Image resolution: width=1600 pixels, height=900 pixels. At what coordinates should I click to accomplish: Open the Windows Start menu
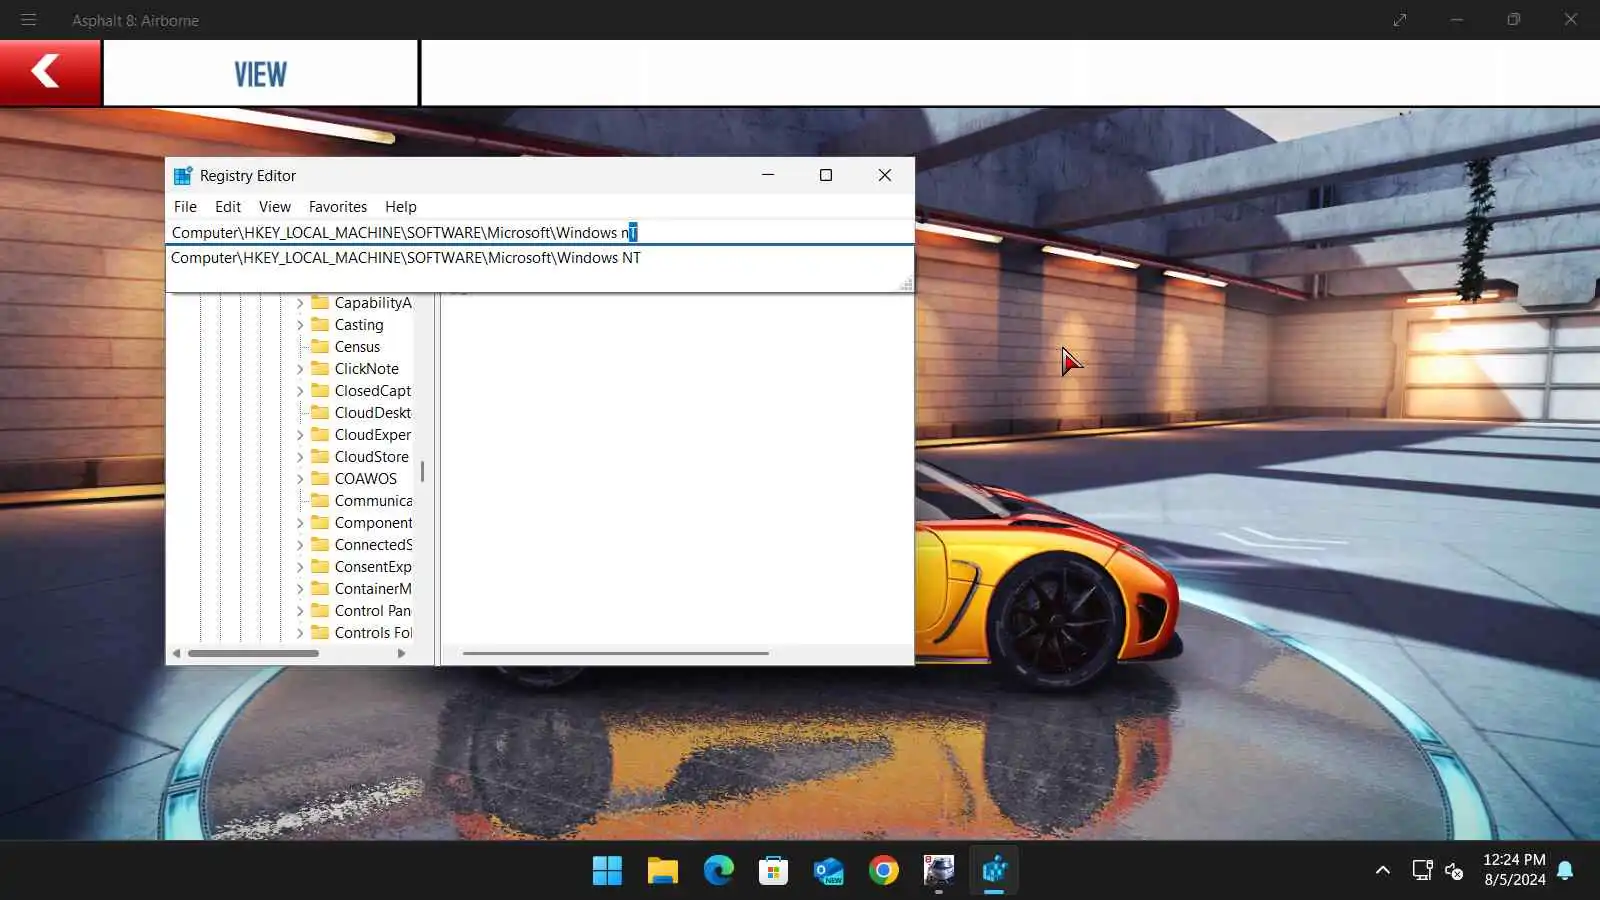[x=607, y=871]
